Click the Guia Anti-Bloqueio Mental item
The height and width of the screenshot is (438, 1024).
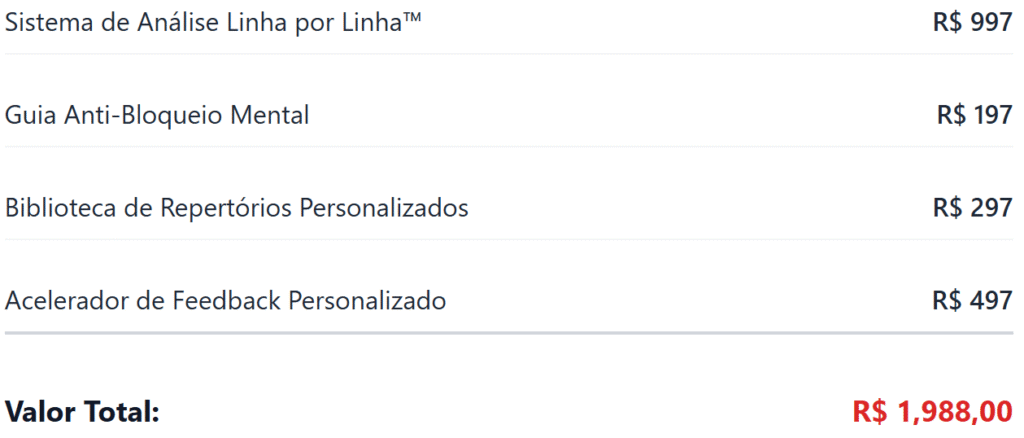(x=157, y=116)
